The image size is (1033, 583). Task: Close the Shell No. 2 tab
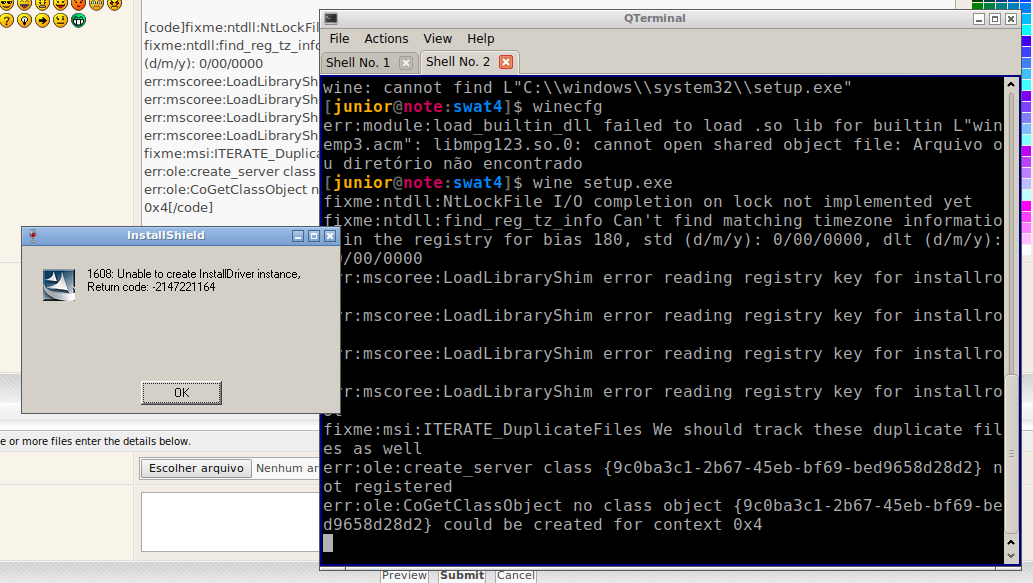505,62
